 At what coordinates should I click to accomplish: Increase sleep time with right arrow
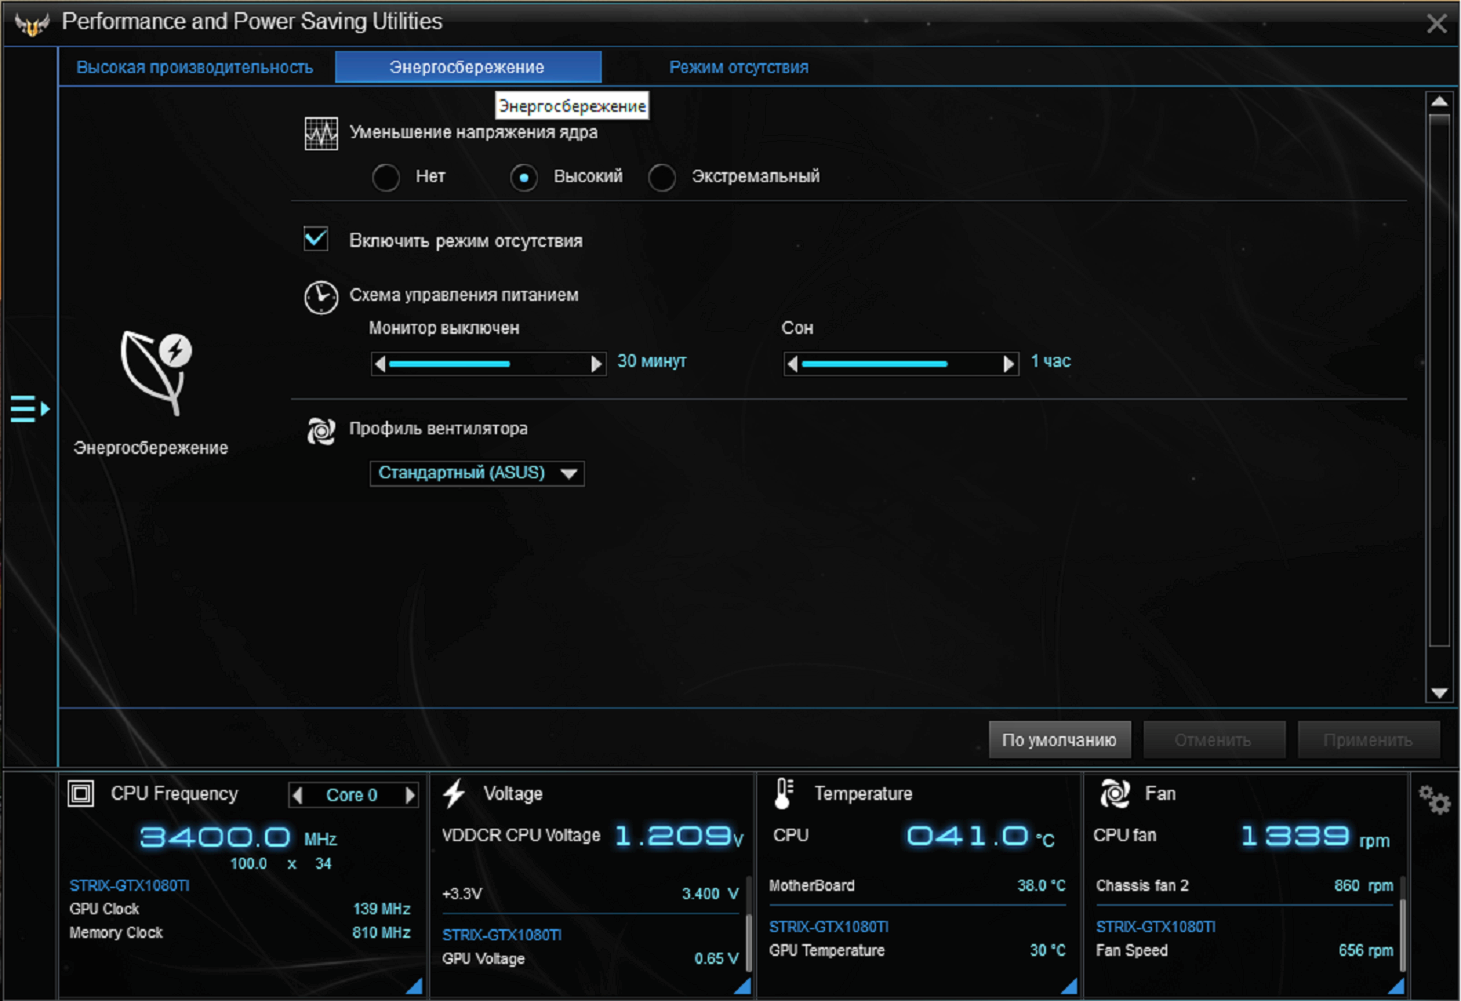click(x=1010, y=364)
